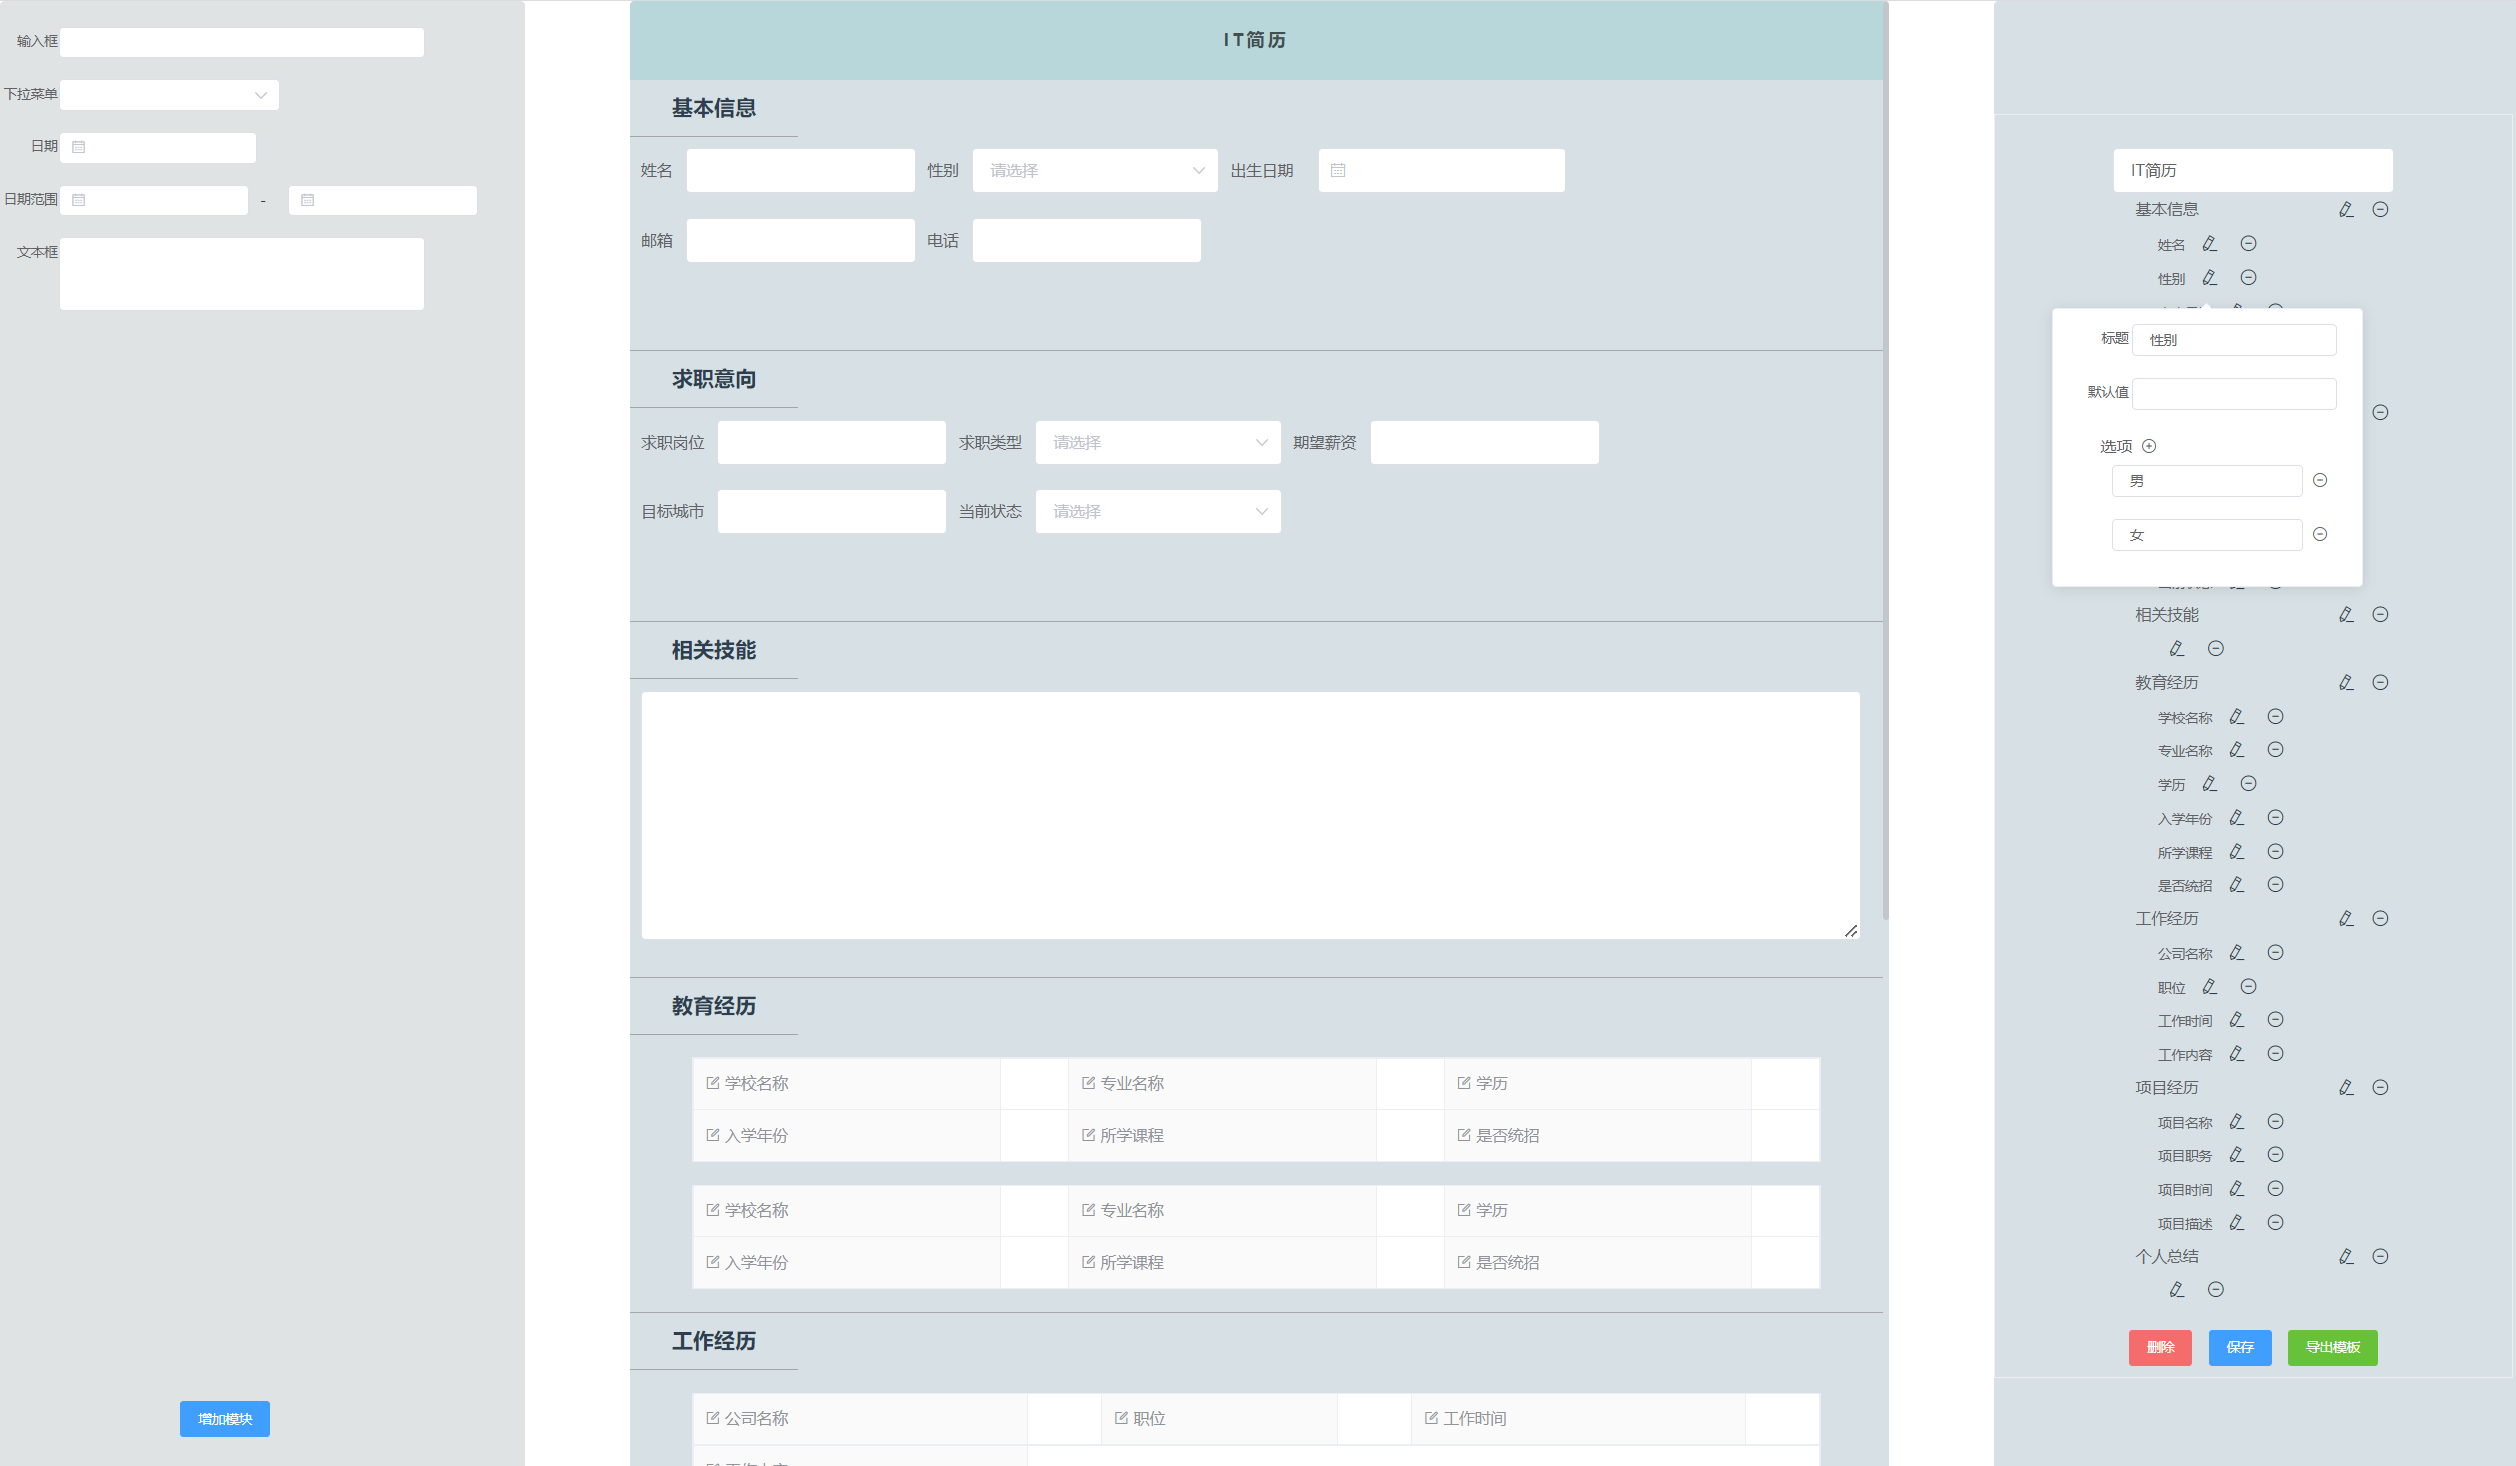Click the form's vertical scrollbar
Viewport: 2516px width, 1466px height.
(1886, 460)
